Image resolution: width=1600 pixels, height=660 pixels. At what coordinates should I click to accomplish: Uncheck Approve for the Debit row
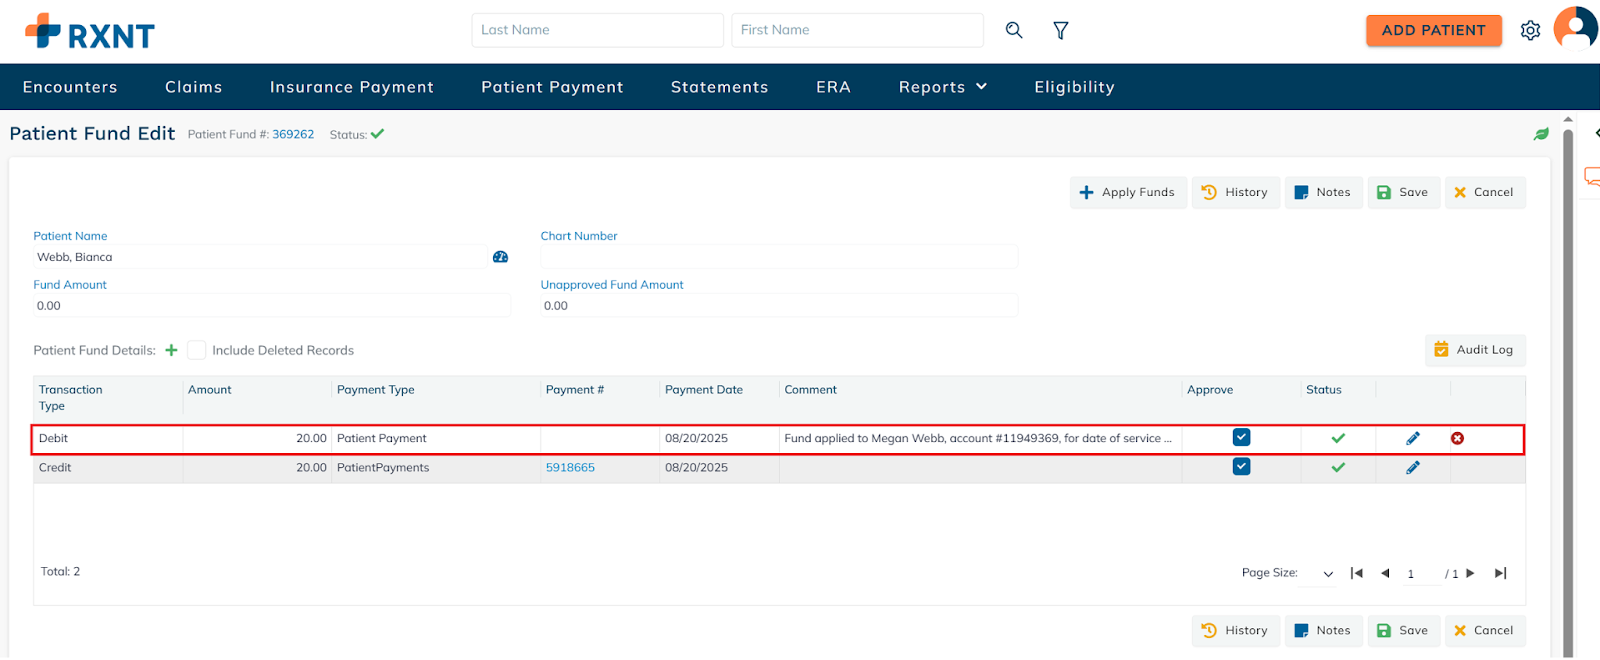click(1241, 437)
